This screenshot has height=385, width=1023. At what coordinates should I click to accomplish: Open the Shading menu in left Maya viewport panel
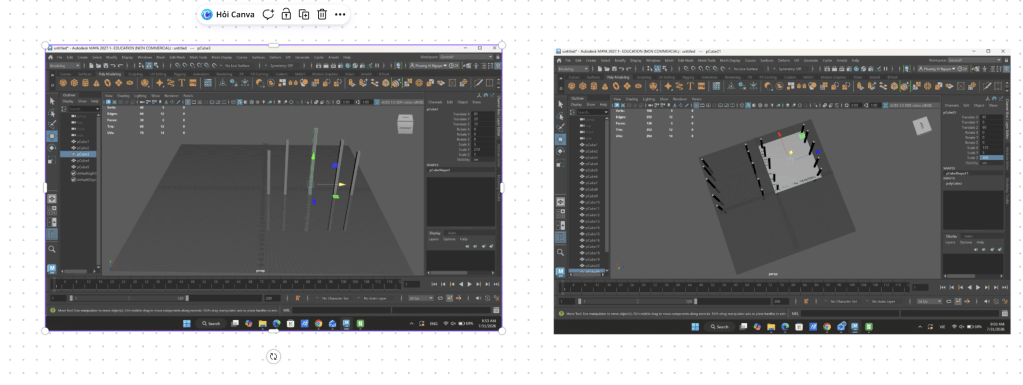[x=124, y=96]
